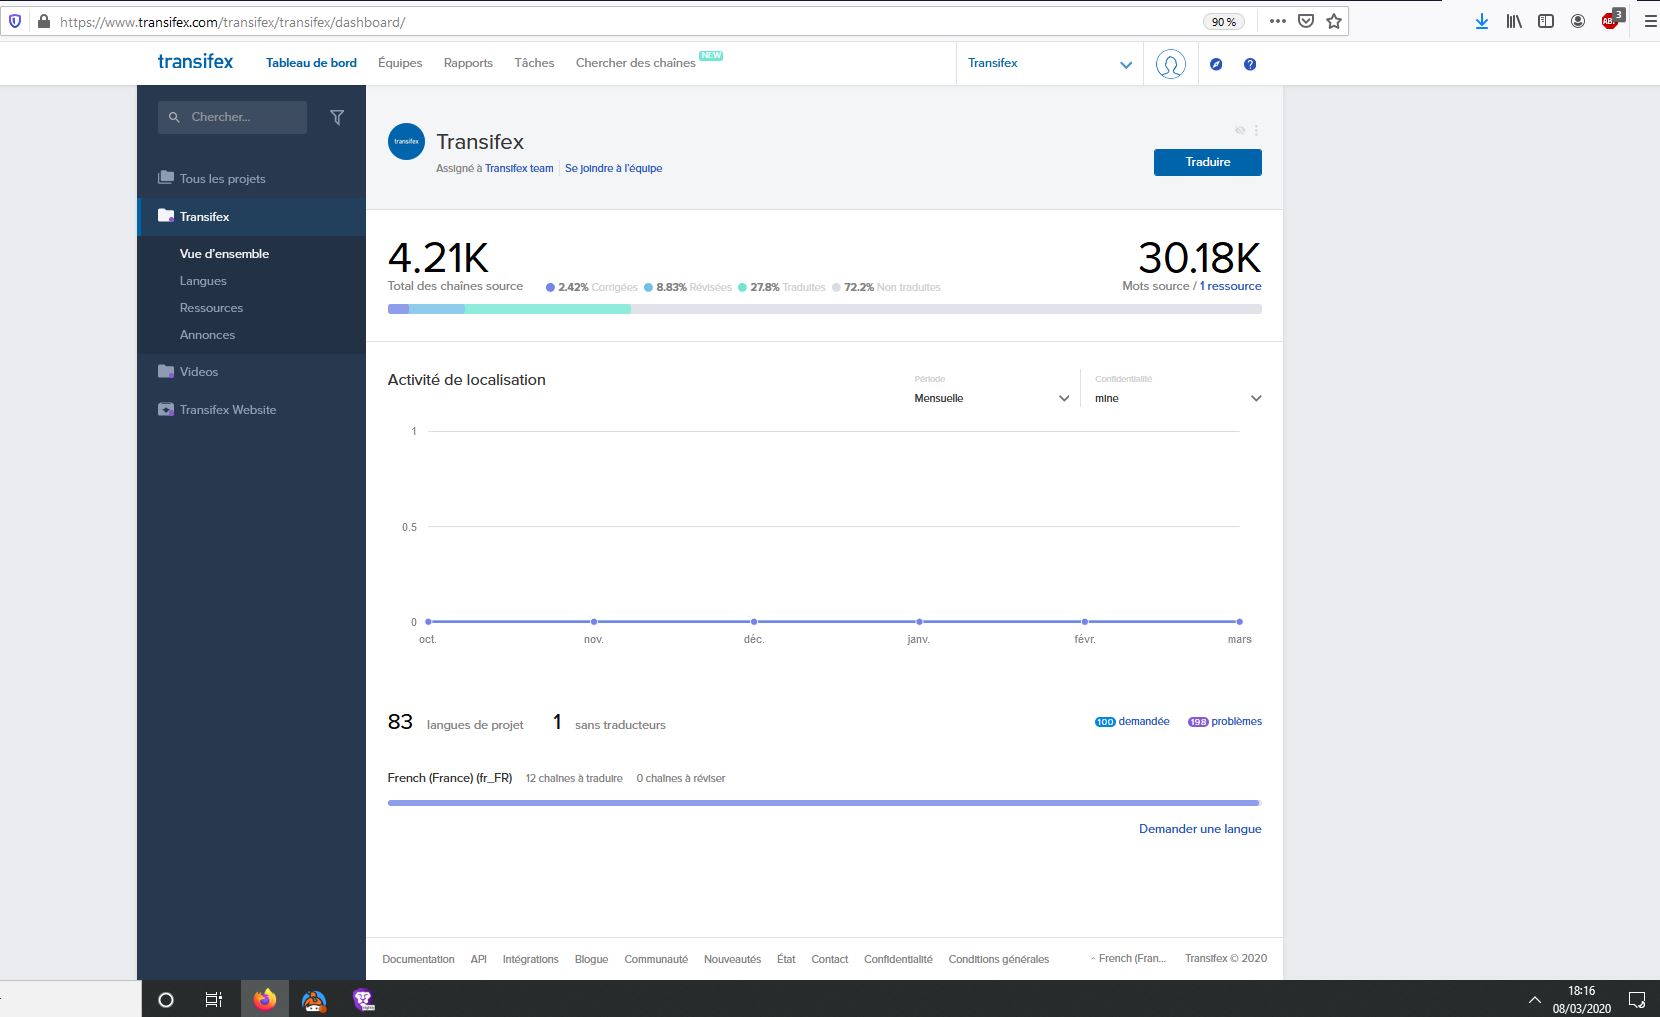Open Firefox downloads arrow
Viewport: 1660px width, 1017px height.
click(x=1482, y=21)
